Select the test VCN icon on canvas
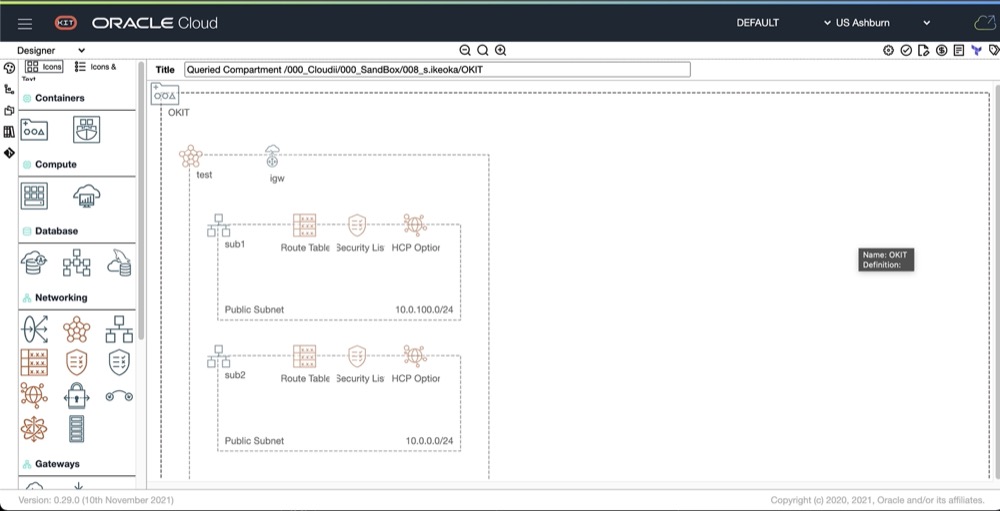 [x=191, y=156]
